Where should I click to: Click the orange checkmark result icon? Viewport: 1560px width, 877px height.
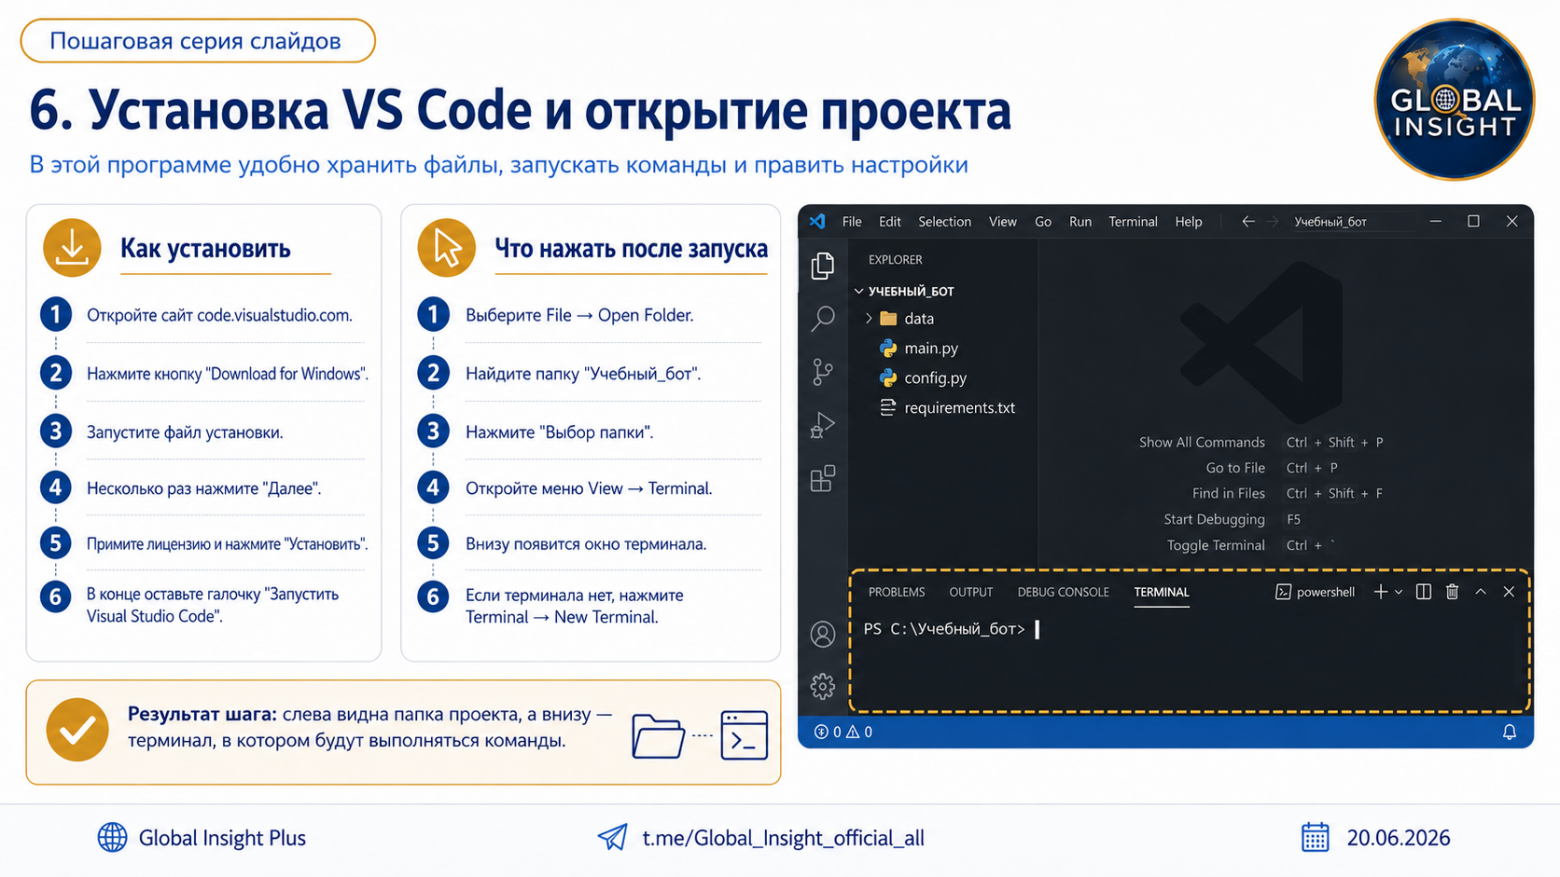77,730
